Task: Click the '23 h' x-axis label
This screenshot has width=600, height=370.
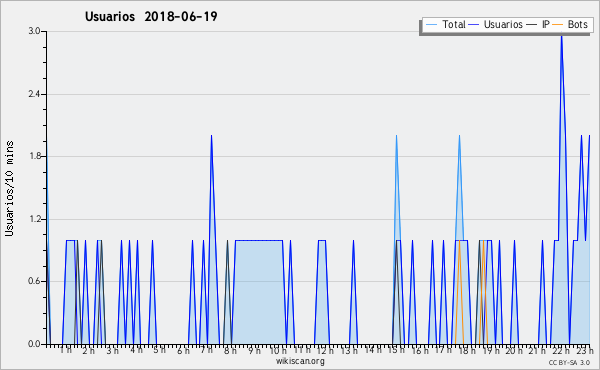Action: [x=585, y=350]
